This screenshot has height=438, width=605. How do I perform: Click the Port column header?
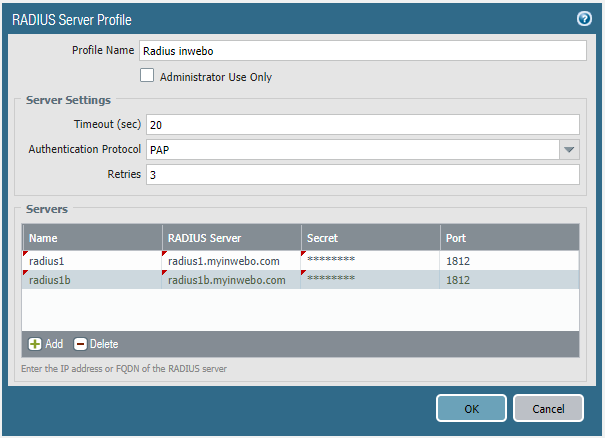pyautogui.click(x=509, y=238)
